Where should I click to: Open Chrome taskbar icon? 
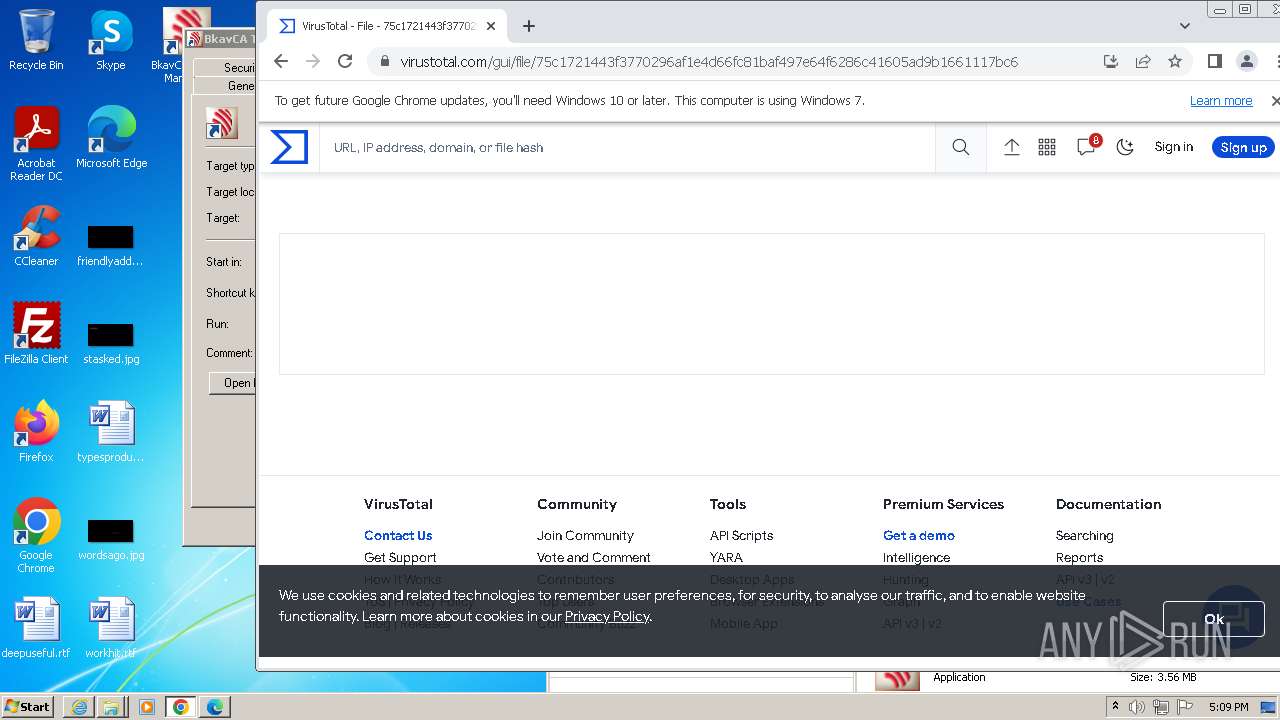click(181, 707)
